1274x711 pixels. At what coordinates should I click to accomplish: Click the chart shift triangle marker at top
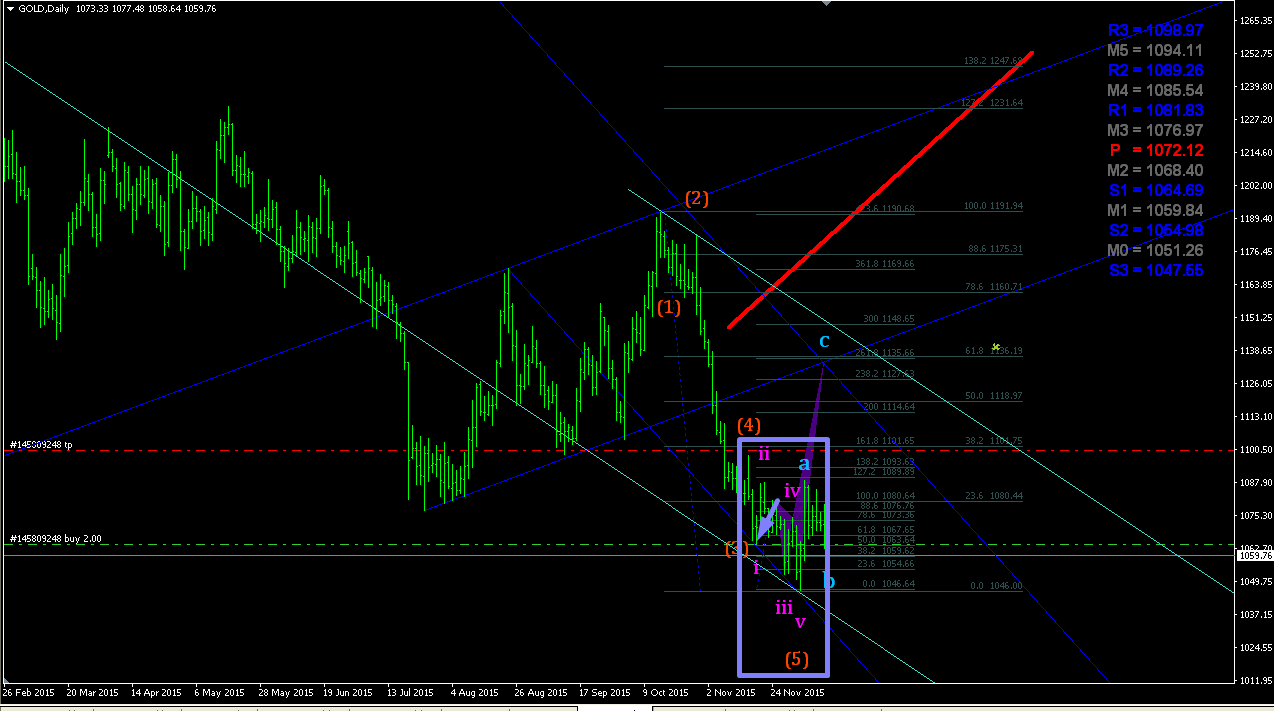[x=826, y=5]
